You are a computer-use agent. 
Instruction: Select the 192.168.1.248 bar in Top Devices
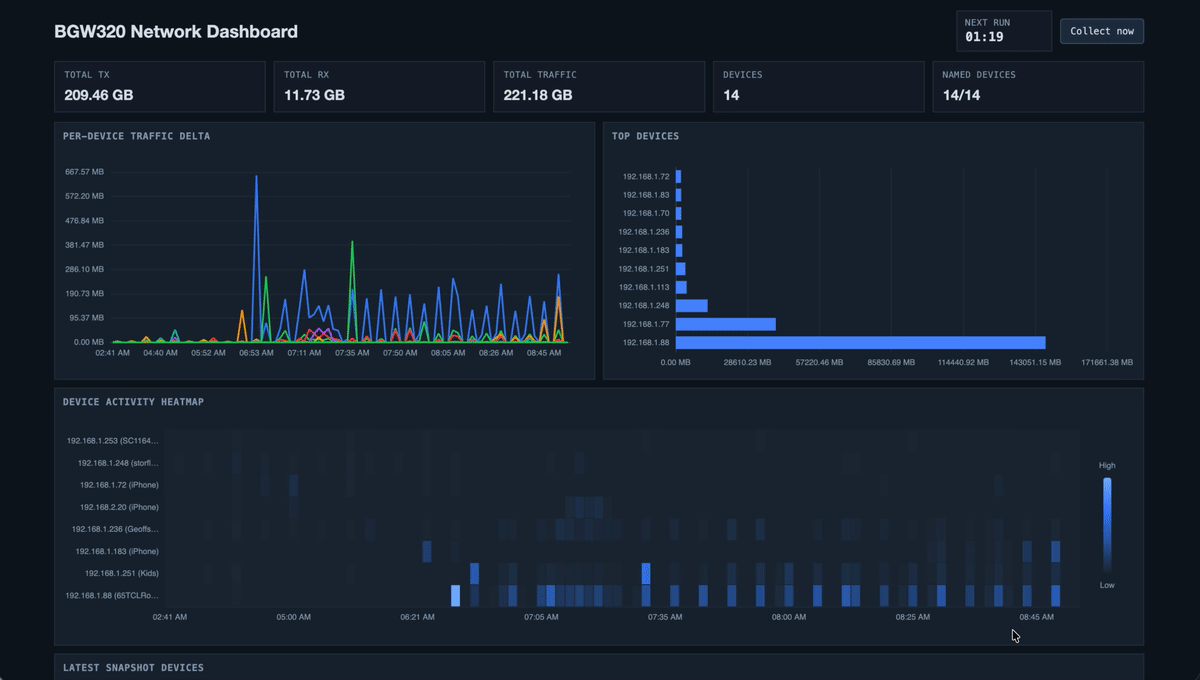pos(692,305)
